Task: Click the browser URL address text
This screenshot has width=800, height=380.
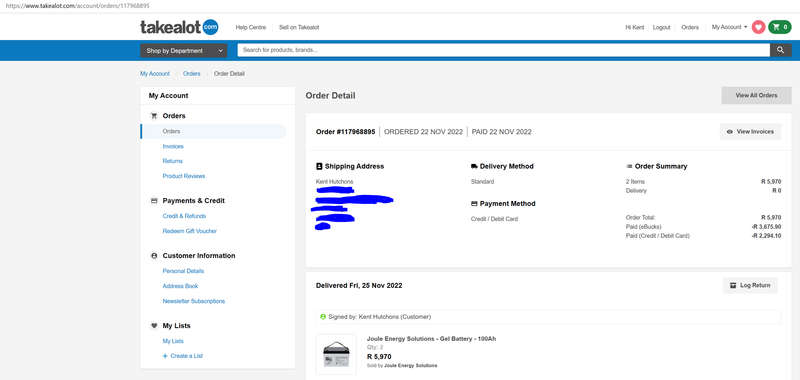Action: [78, 6]
